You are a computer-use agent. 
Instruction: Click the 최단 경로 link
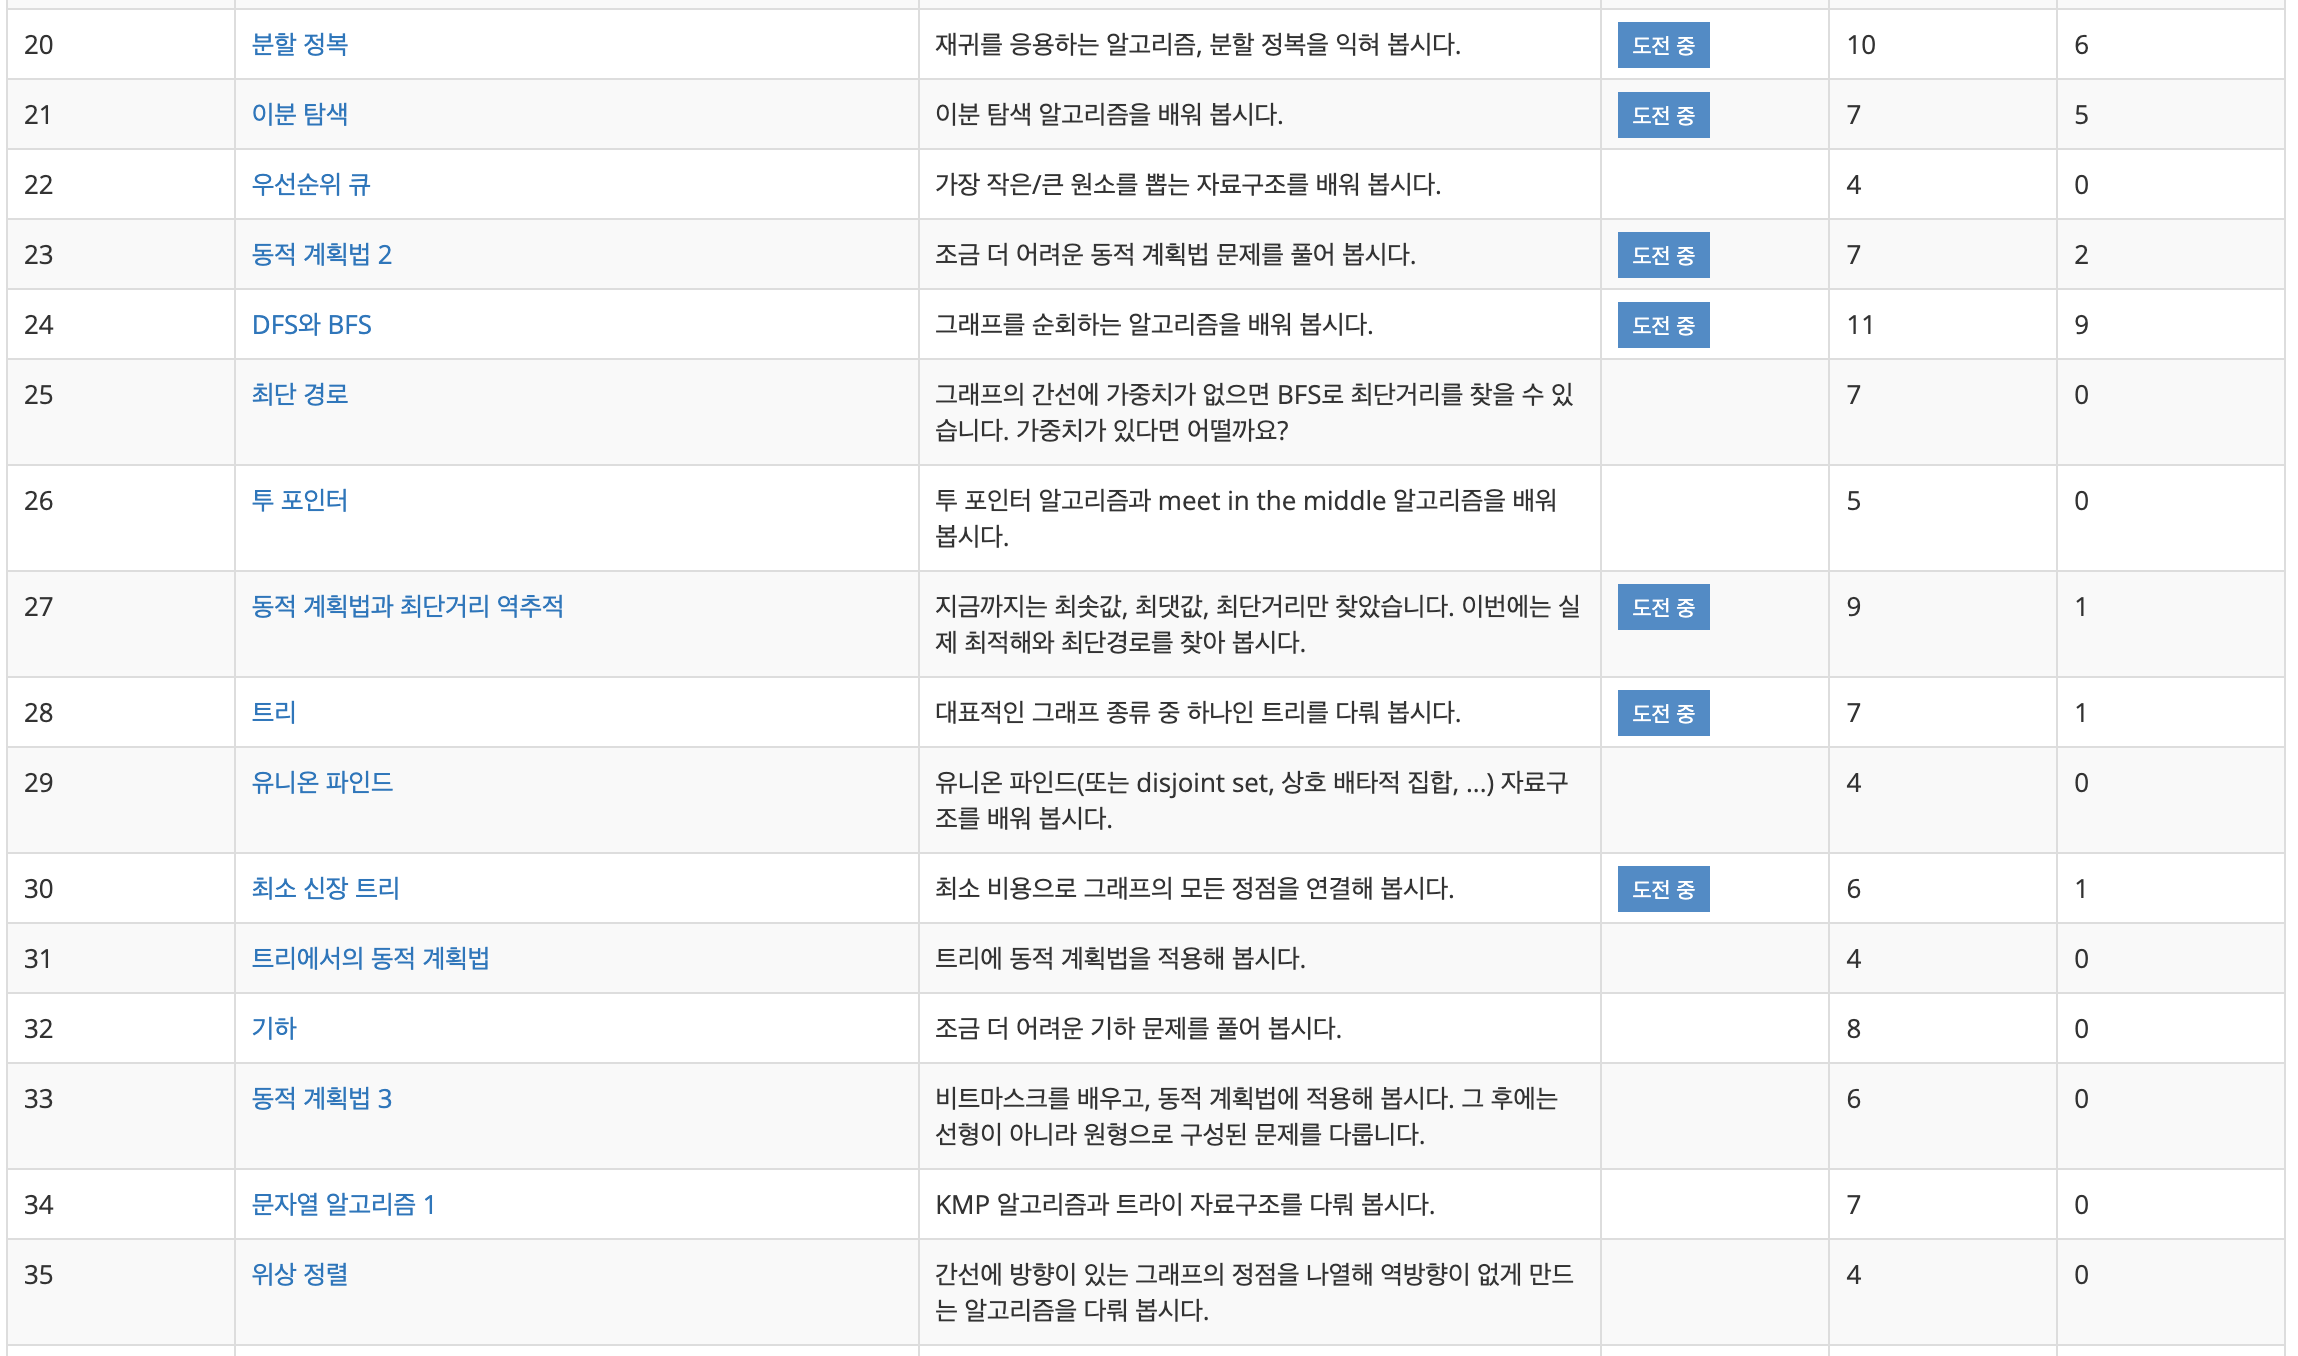pyautogui.click(x=299, y=394)
